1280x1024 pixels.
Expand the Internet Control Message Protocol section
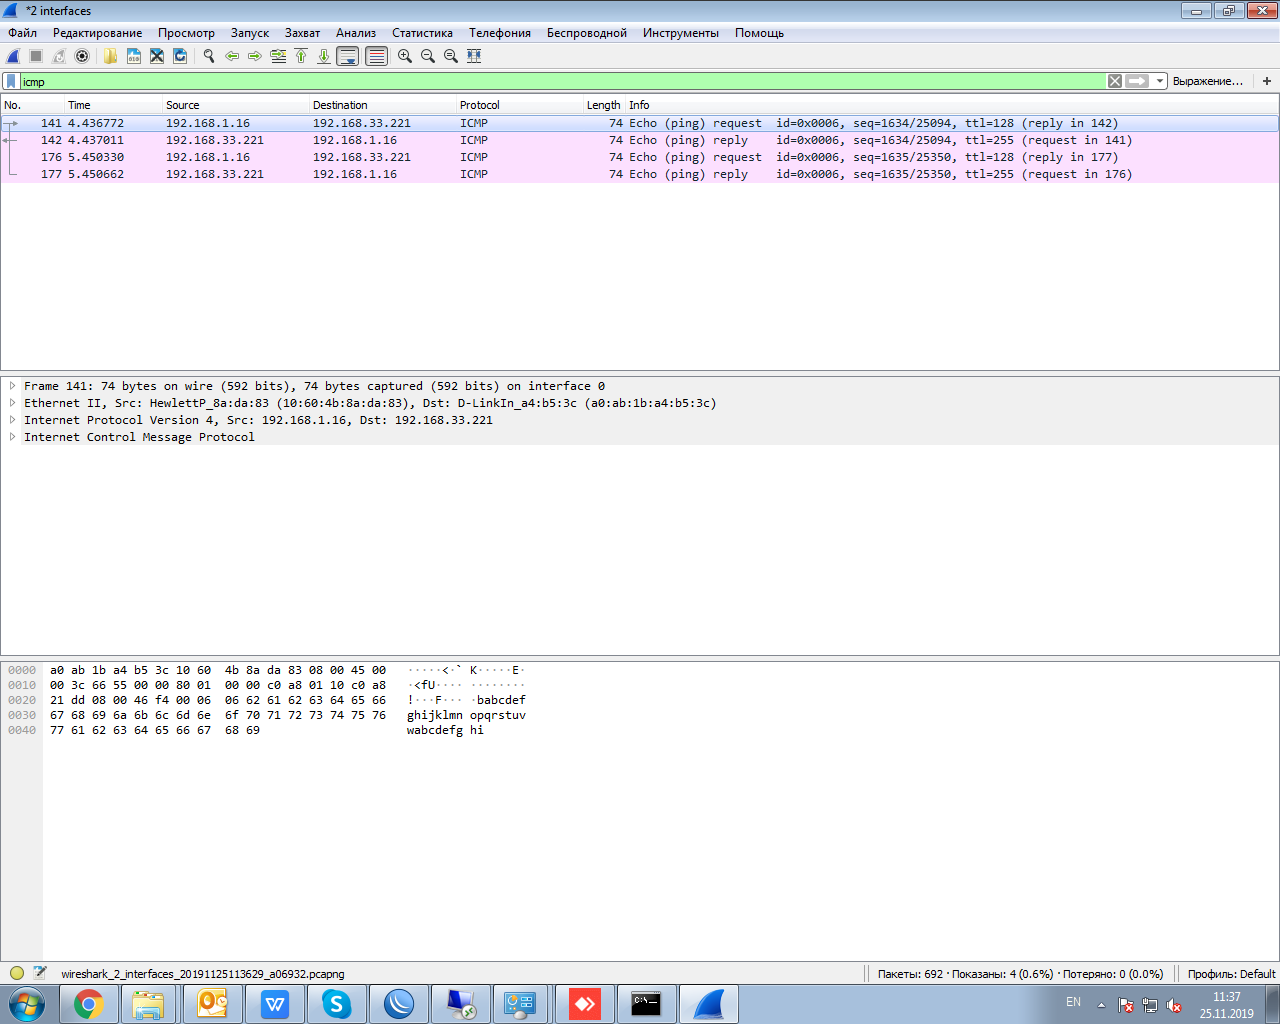click(12, 437)
